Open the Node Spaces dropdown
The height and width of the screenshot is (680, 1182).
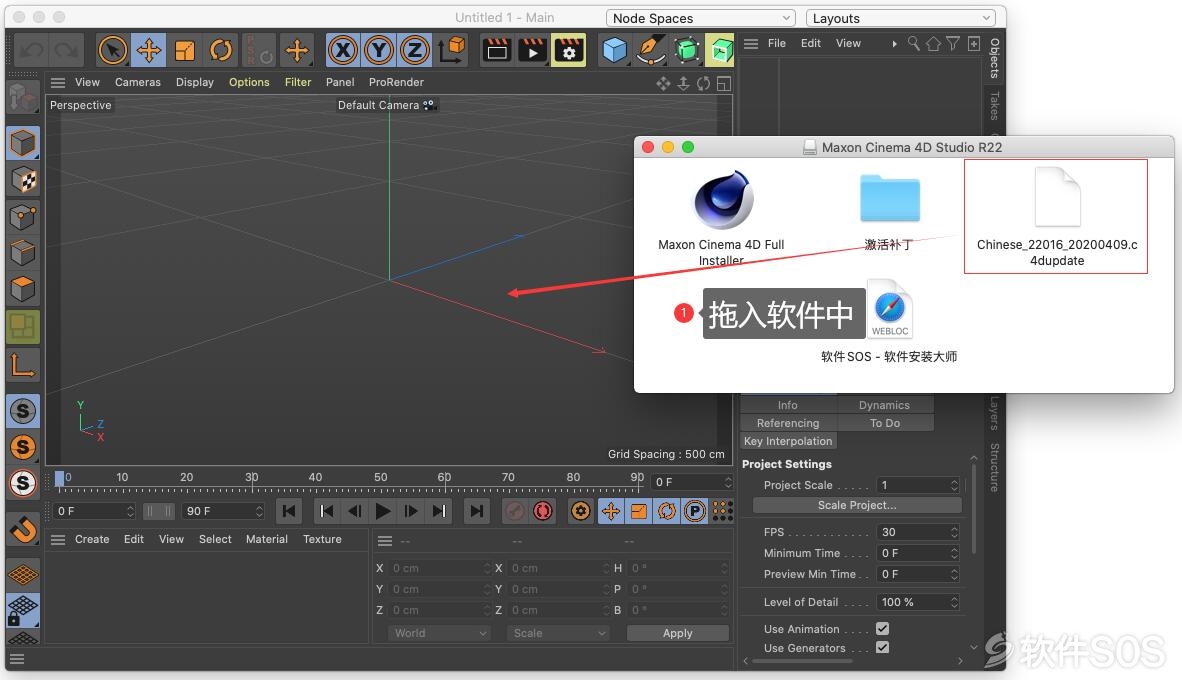pos(701,18)
